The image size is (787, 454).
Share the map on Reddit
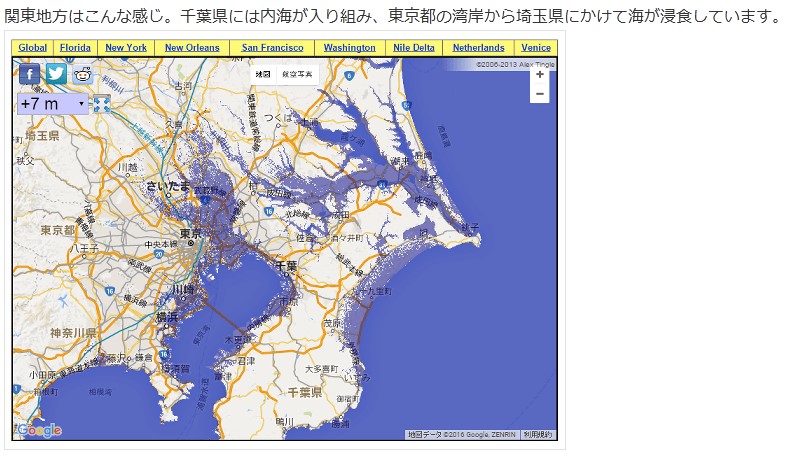(81, 74)
